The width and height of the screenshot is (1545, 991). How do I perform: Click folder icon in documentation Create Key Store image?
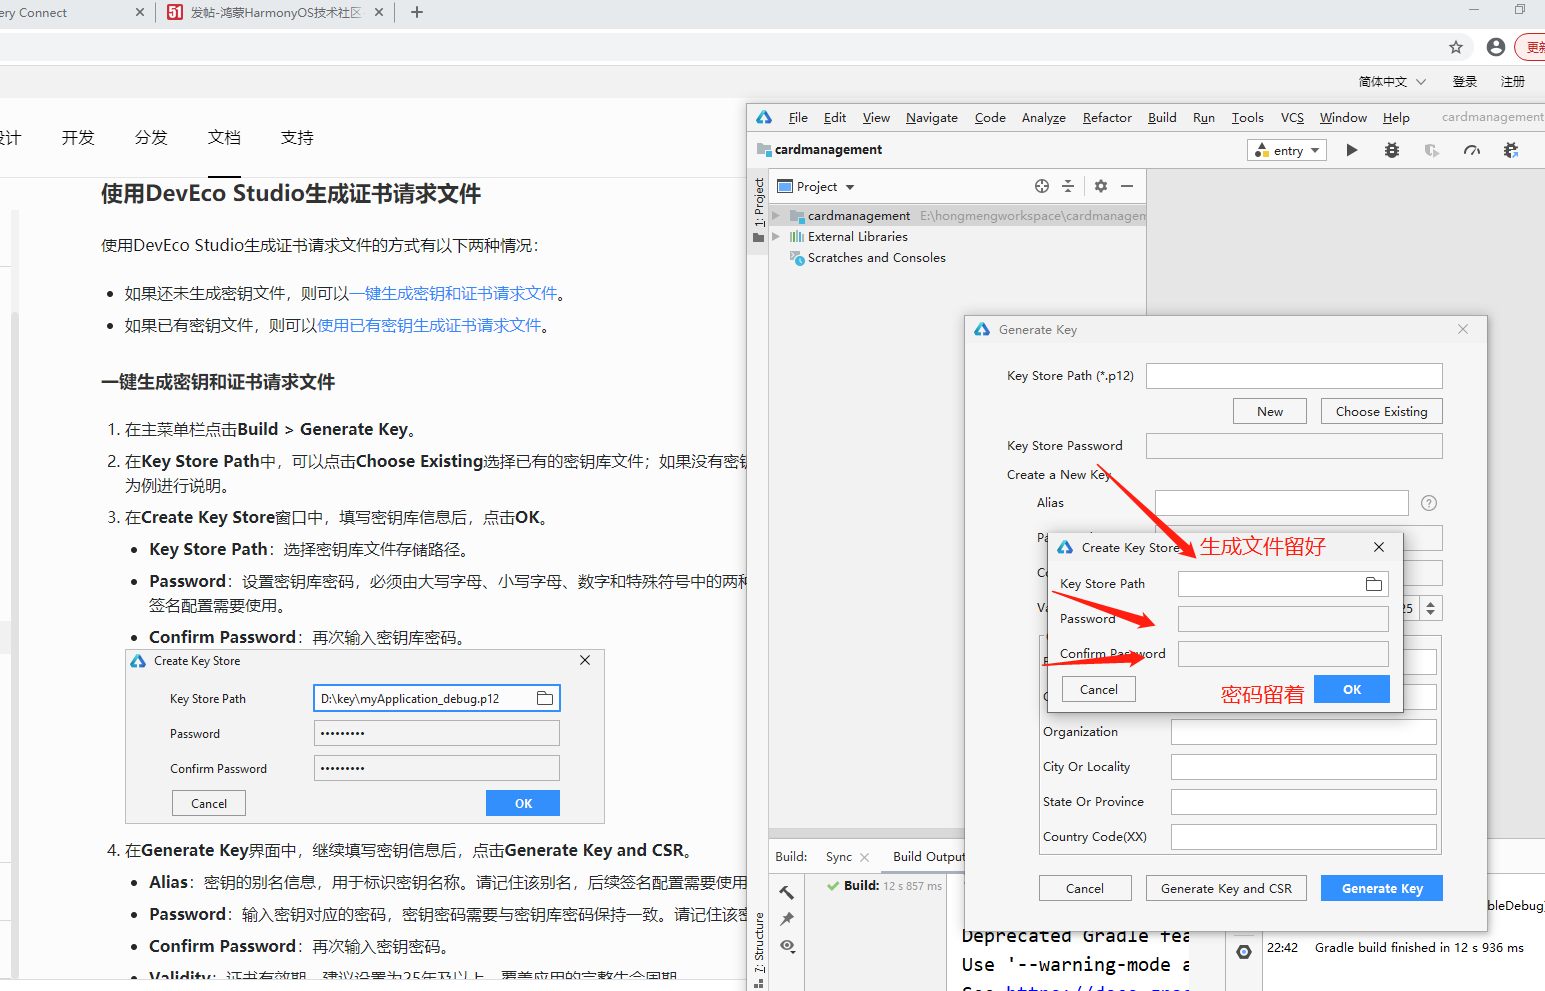click(545, 698)
